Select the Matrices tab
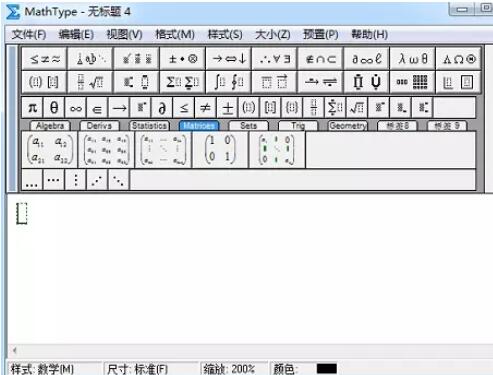This screenshot has width=493, height=375. 199,126
